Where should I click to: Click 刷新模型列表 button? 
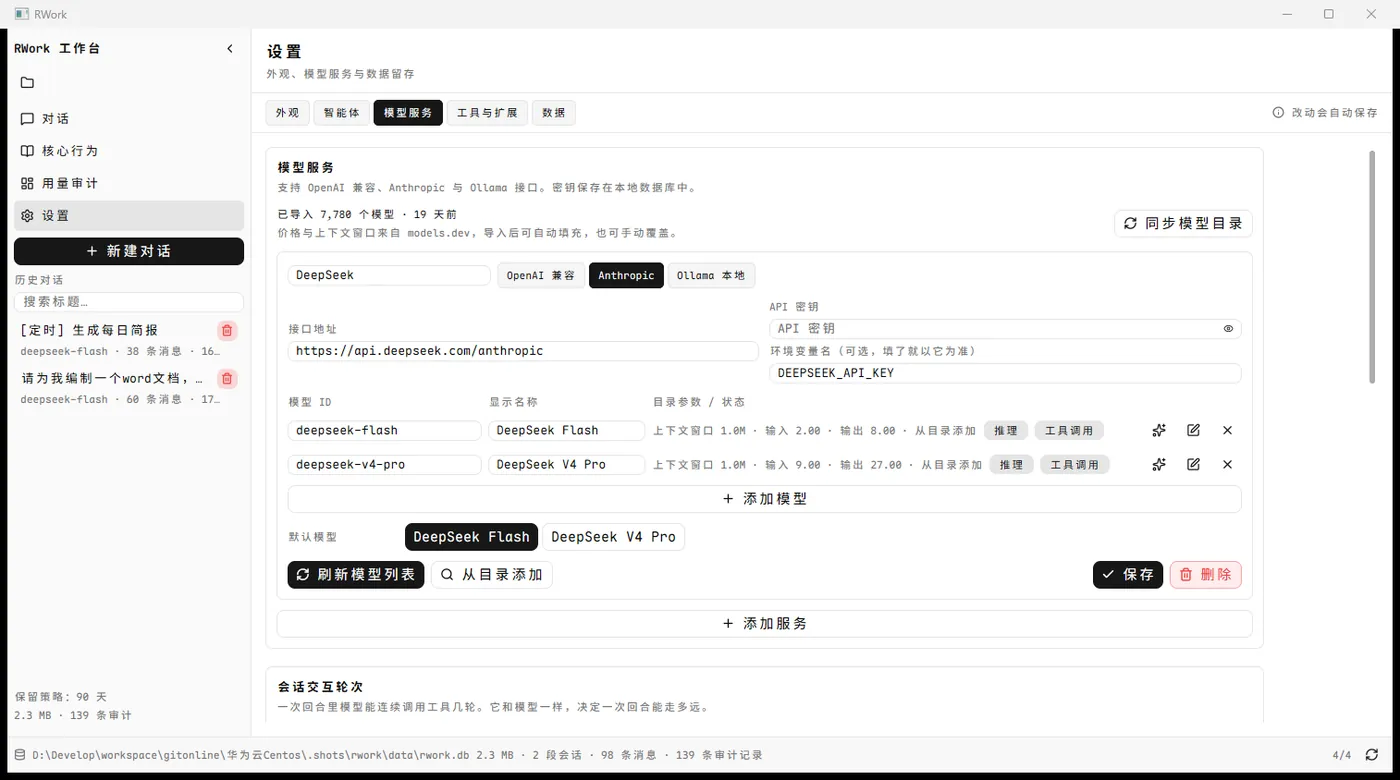click(356, 575)
